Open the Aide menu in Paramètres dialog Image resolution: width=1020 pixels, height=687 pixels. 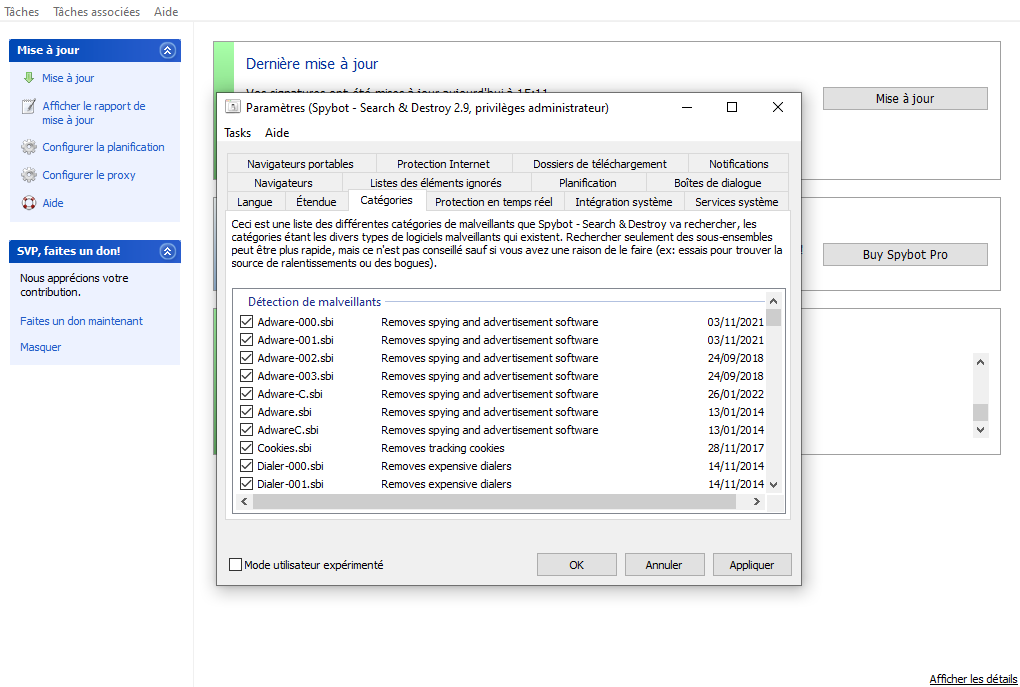click(277, 133)
